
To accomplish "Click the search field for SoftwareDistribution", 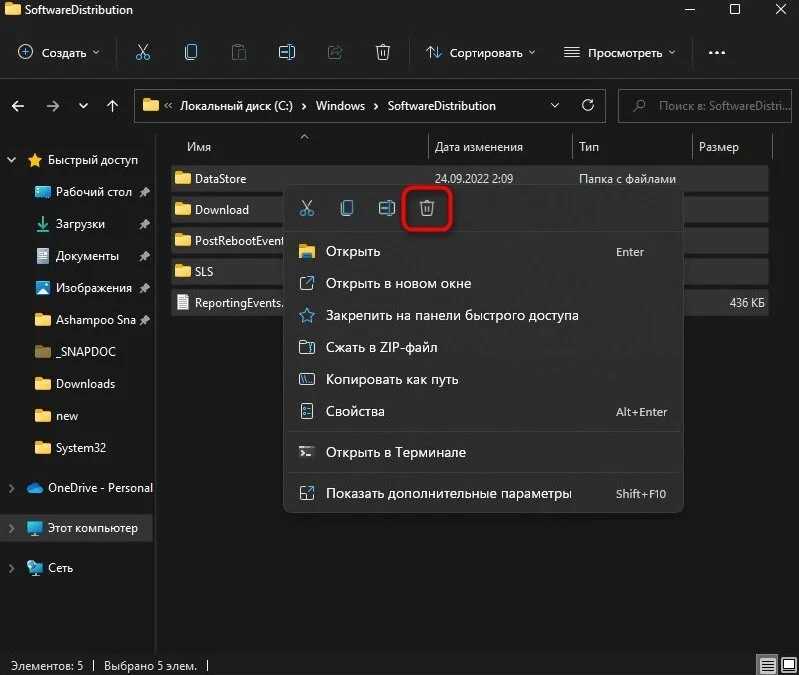I will (705, 106).
